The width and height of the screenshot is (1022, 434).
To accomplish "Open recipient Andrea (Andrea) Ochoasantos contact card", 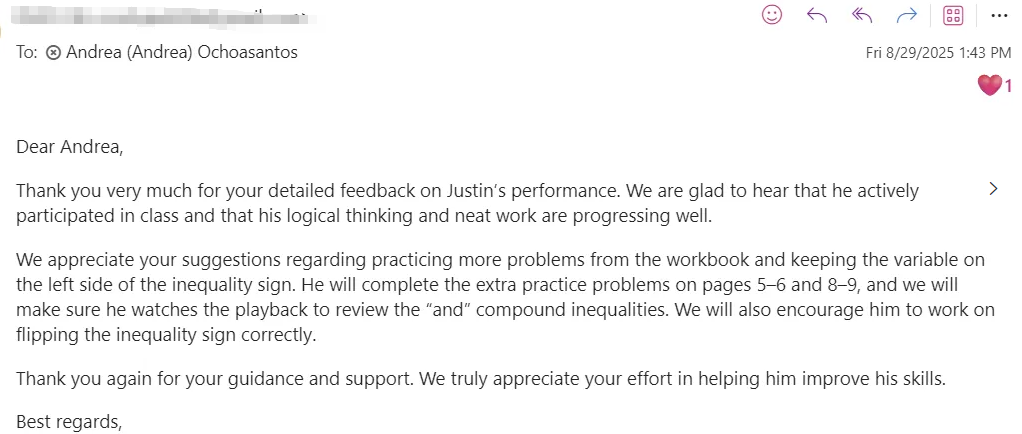I will point(182,52).
